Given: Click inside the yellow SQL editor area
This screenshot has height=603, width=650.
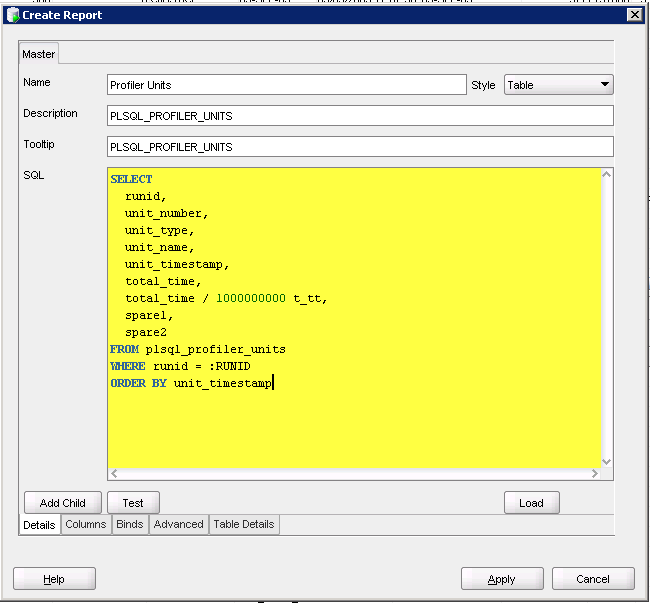Looking at the screenshot, I should [354, 420].
